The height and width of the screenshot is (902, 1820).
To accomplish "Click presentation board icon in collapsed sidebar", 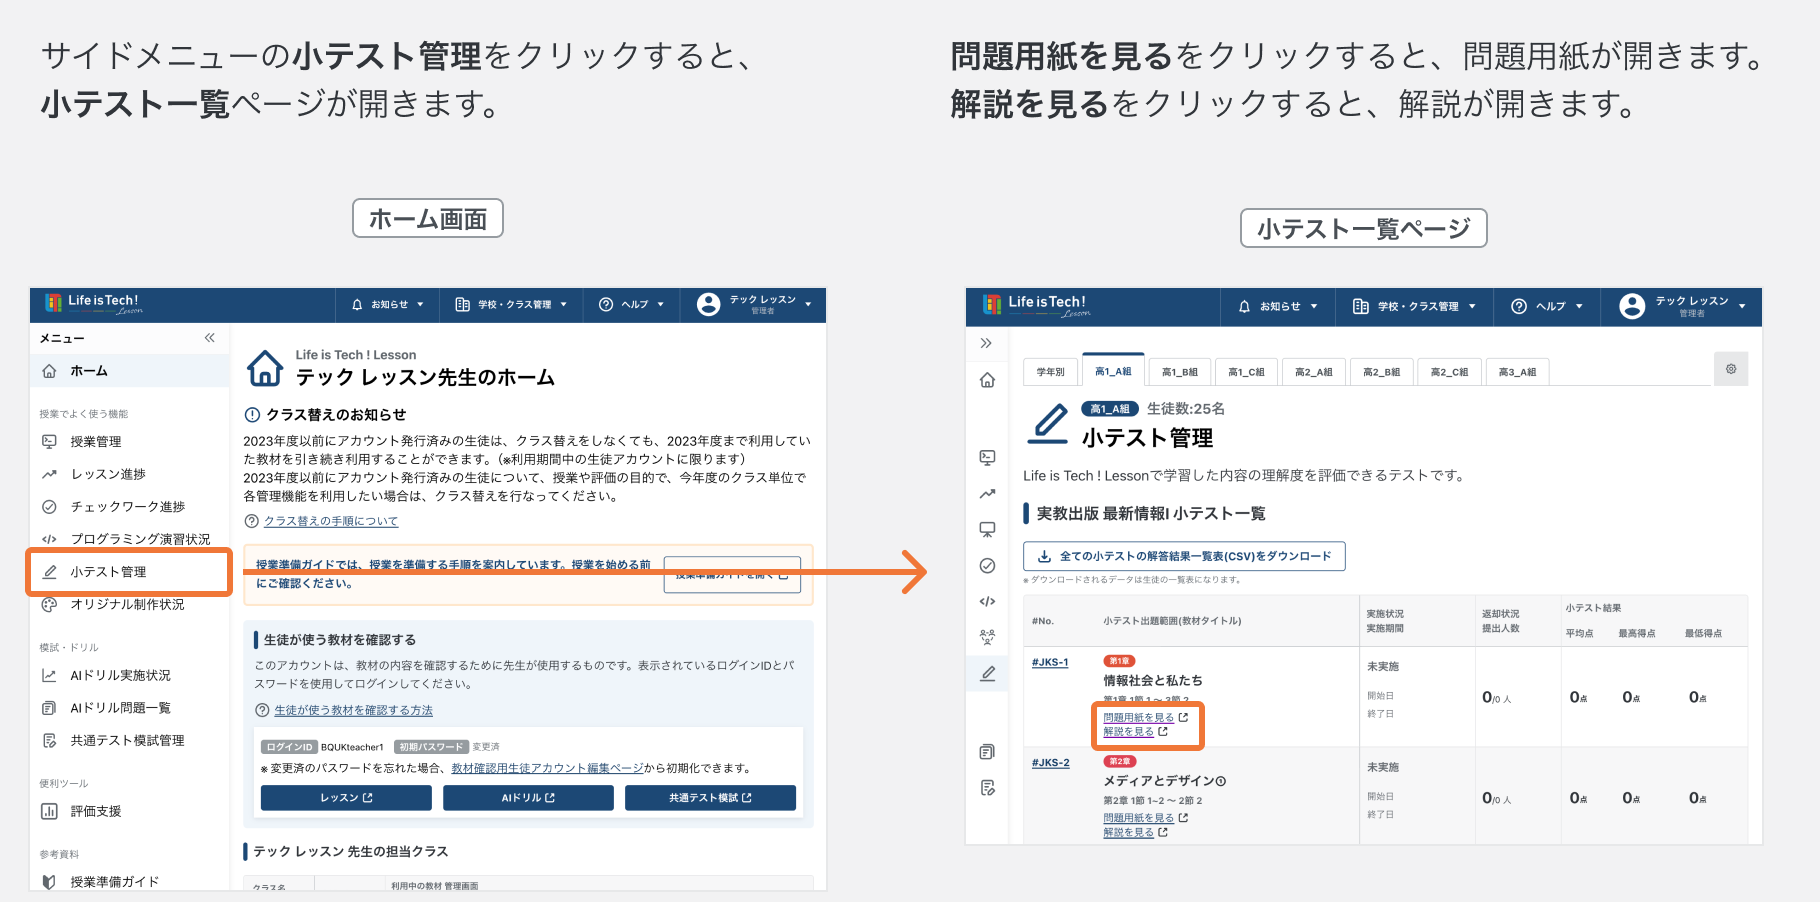I will tap(987, 529).
